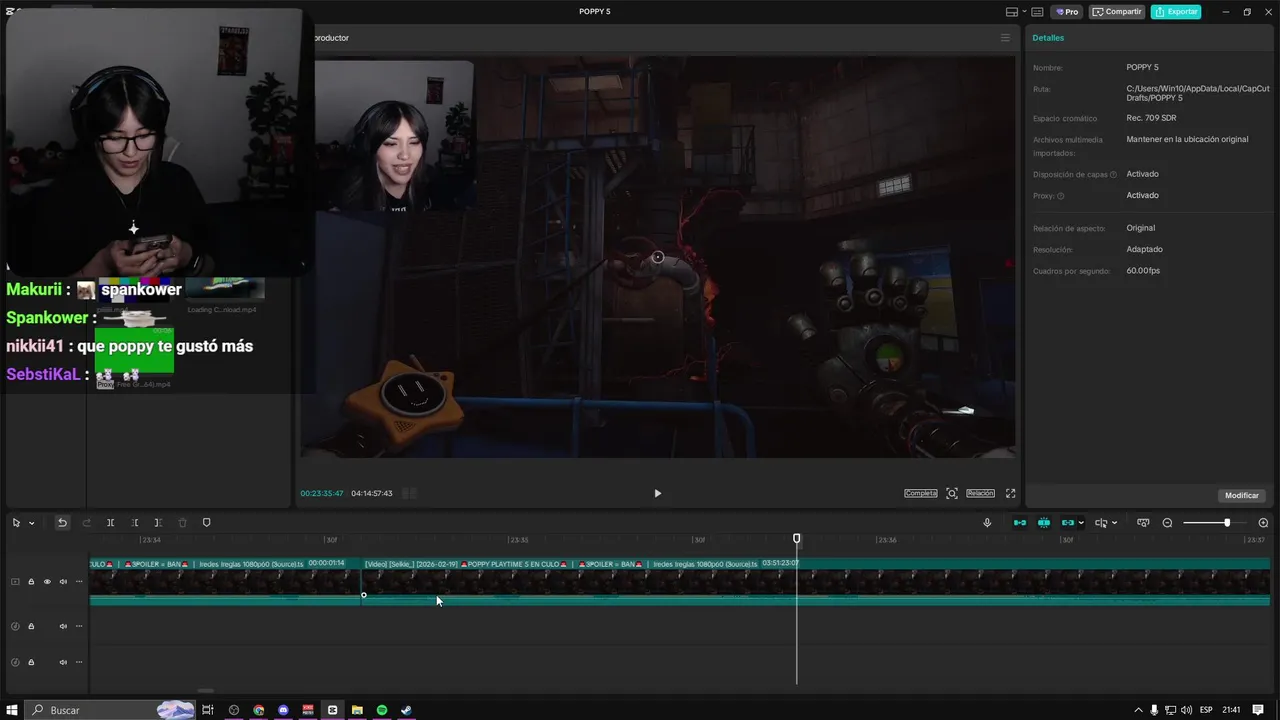
Task: Undo the last edit in the timeline toolbar
Action: pyautogui.click(x=62, y=522)
